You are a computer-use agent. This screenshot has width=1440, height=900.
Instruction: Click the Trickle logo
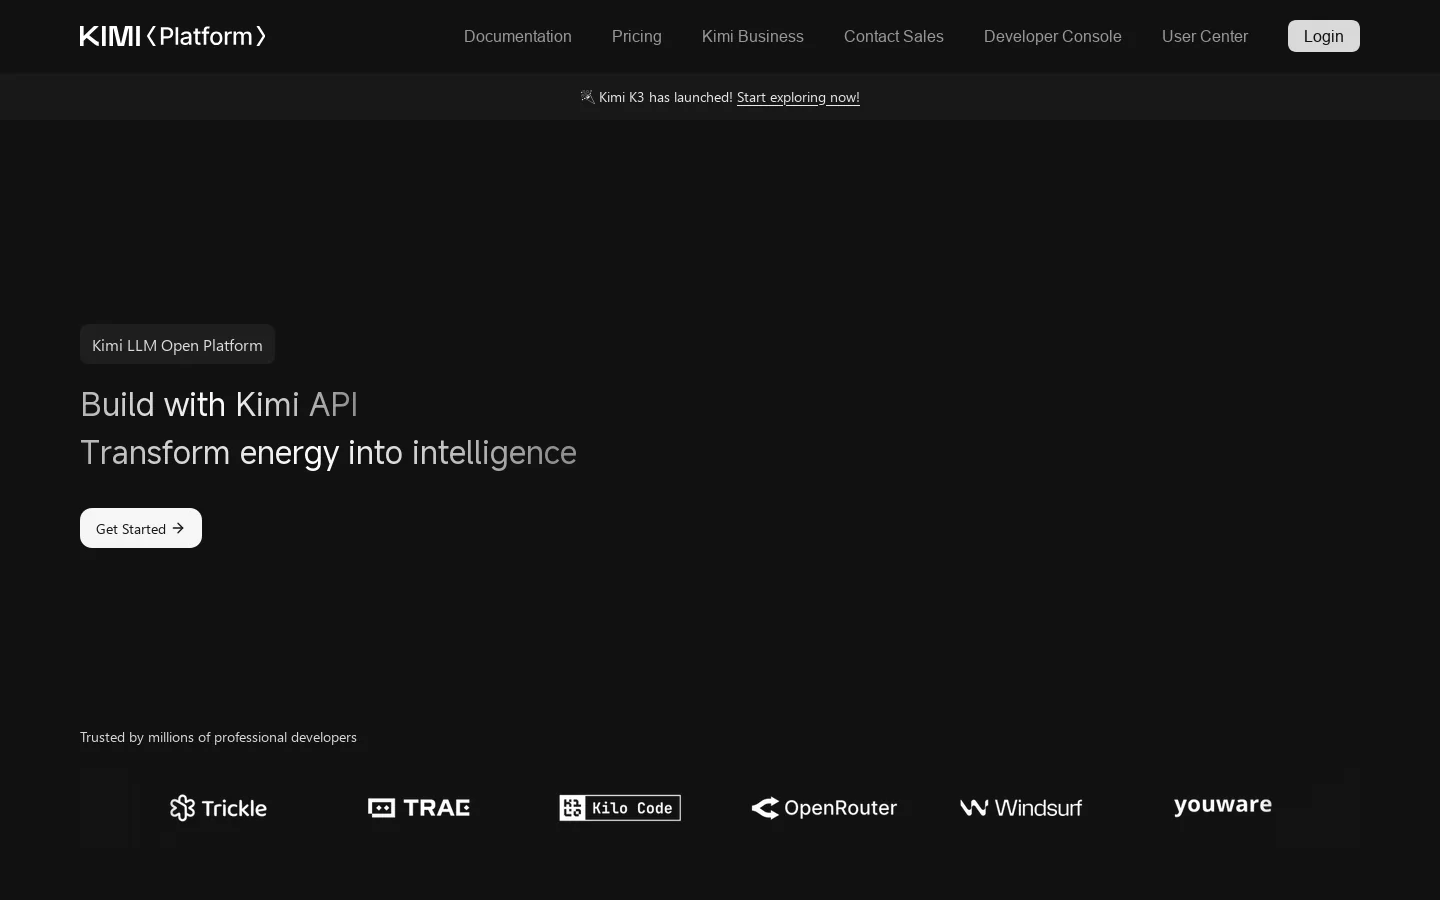click(x=218, y=808)
